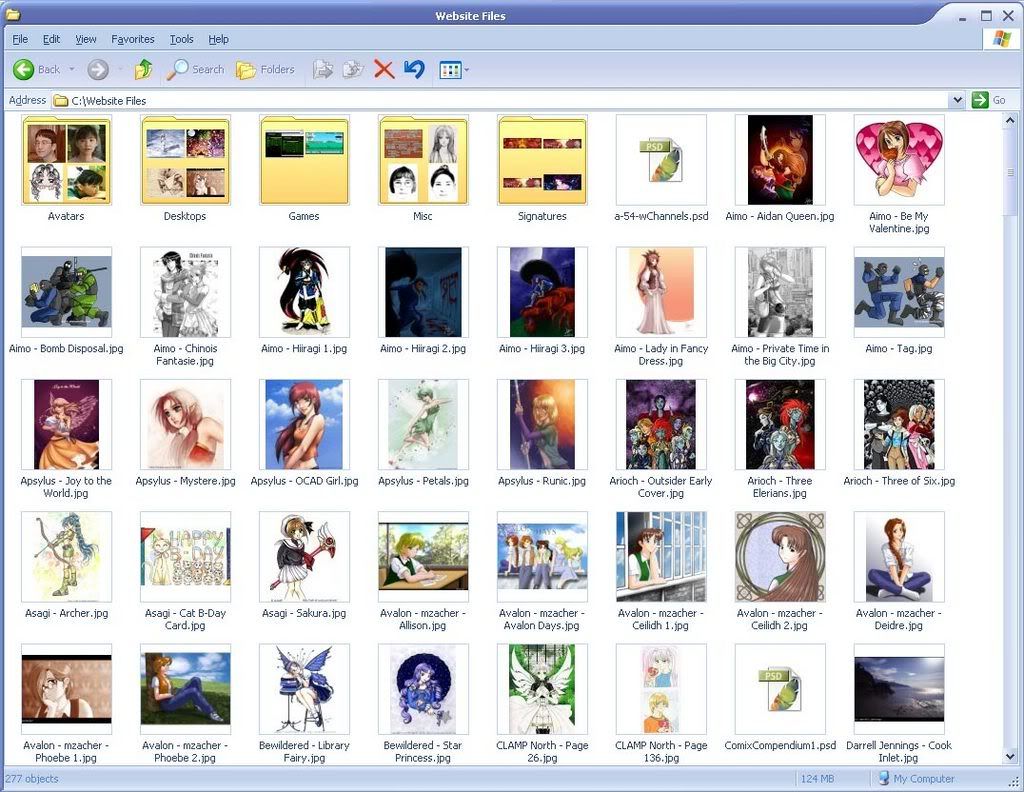Open the Edit menu

(52, 39)
